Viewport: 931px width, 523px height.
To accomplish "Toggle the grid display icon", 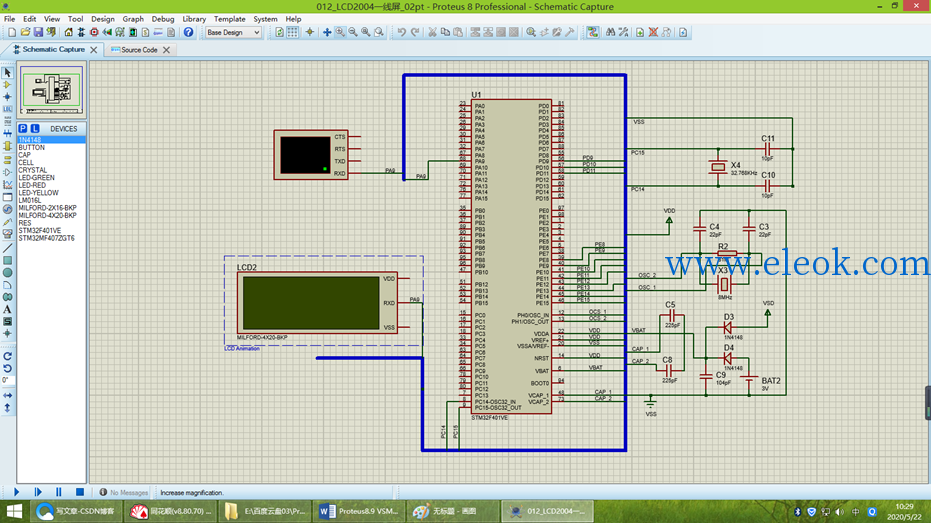I will (x=293, y=32).
